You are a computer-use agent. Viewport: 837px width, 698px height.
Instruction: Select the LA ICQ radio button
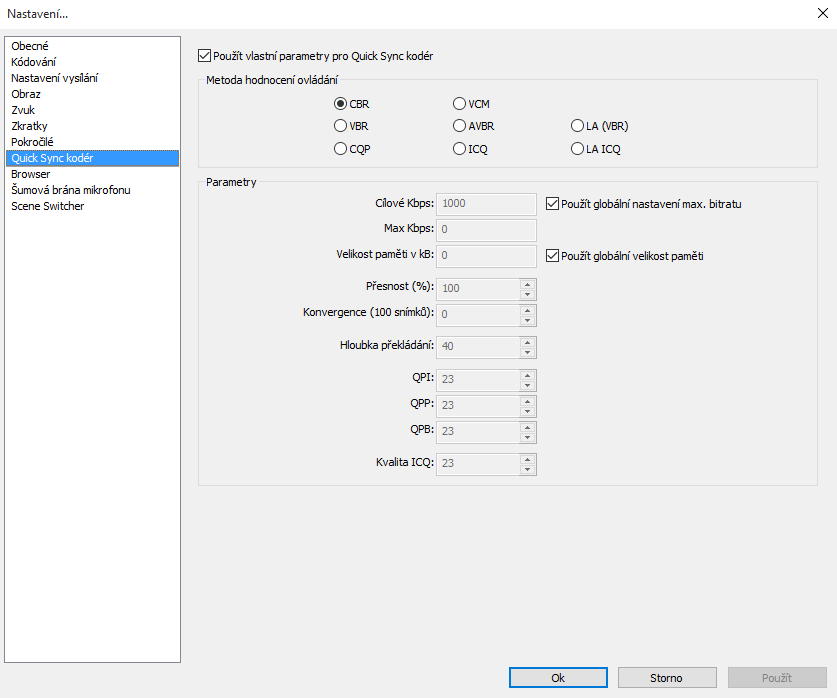pos(577,150)
